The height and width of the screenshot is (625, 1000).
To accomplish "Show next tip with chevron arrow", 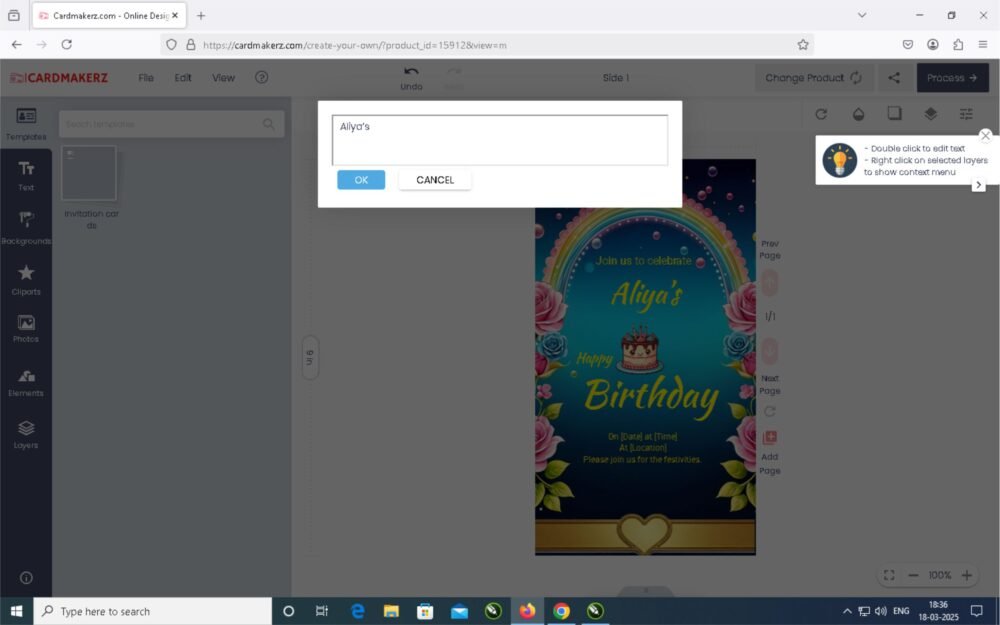I will [978, 185].
